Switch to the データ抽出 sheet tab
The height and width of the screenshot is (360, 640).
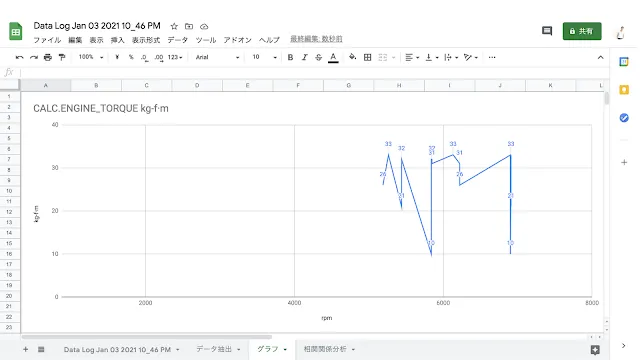(213, 349)
